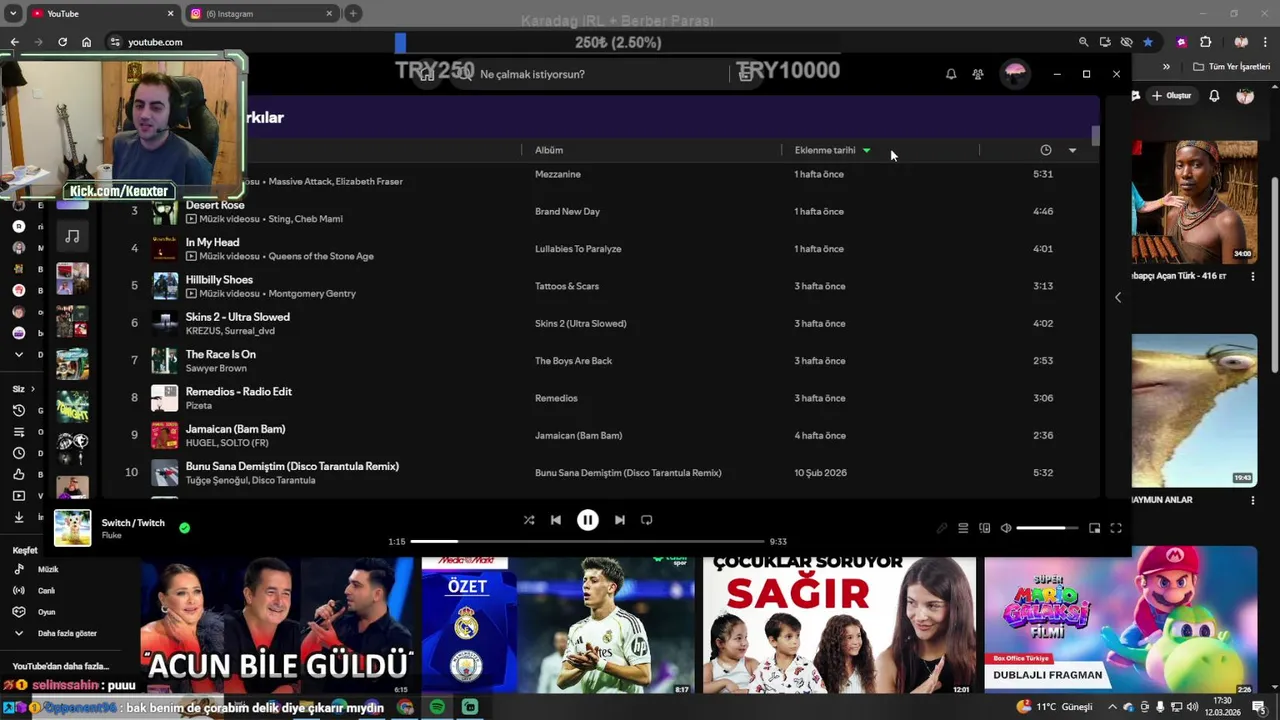Click the Jamaican (Bam Bam) album art

165,435
